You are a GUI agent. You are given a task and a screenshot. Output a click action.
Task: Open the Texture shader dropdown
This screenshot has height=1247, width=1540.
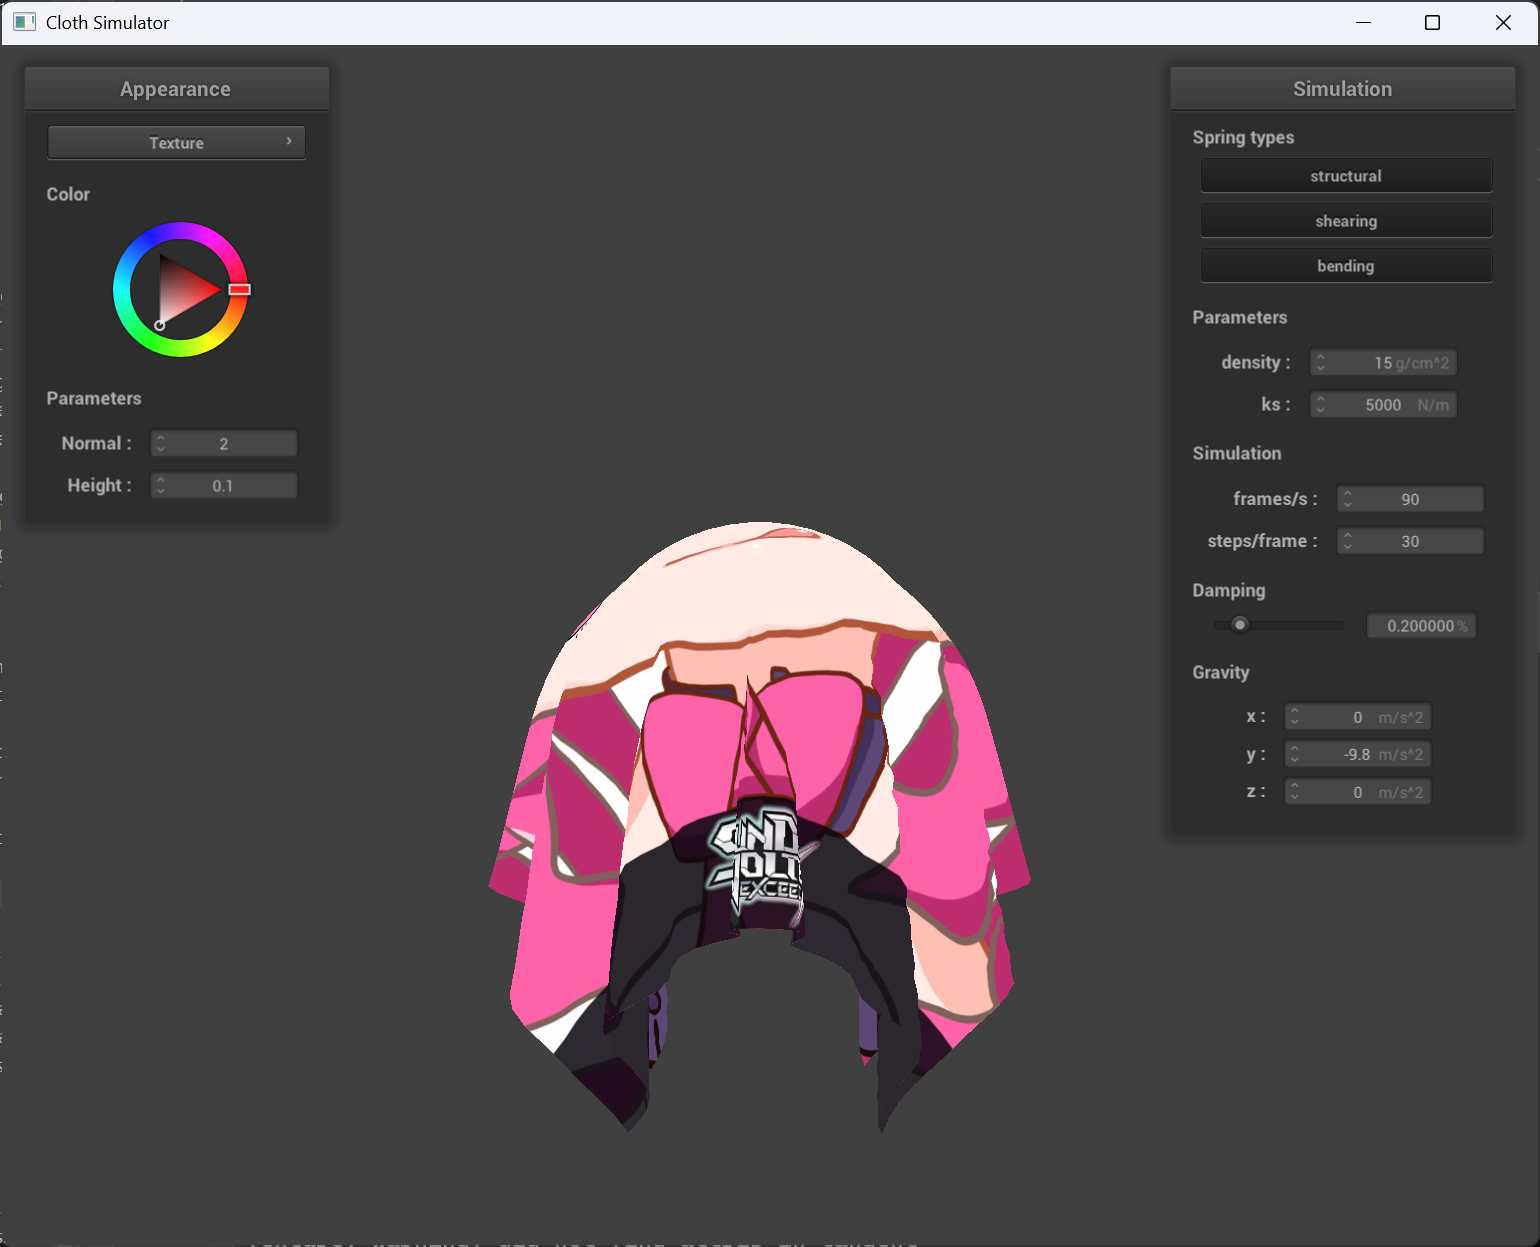coord(176,142)
